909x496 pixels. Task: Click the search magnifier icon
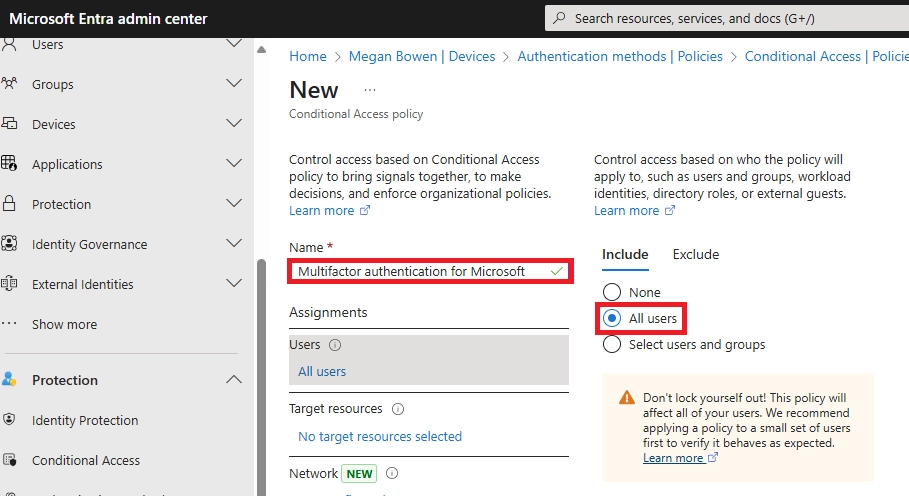(559, 18)
